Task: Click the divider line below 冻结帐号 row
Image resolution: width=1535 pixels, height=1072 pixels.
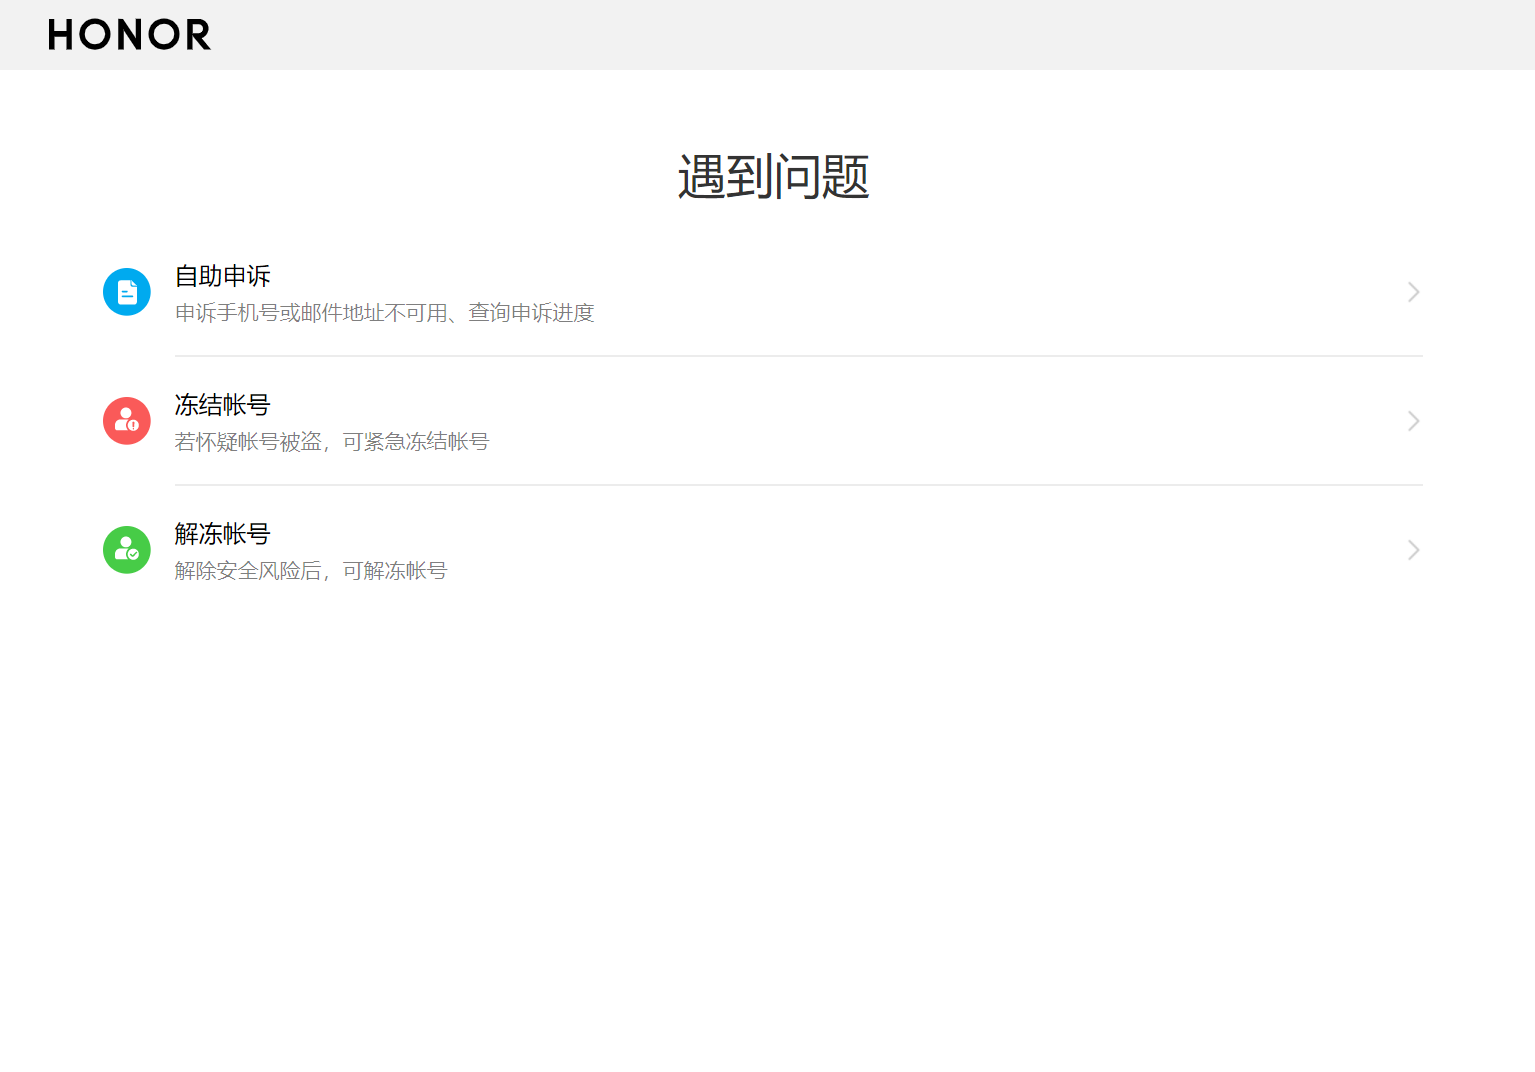Action: click(x=799, y=485)
